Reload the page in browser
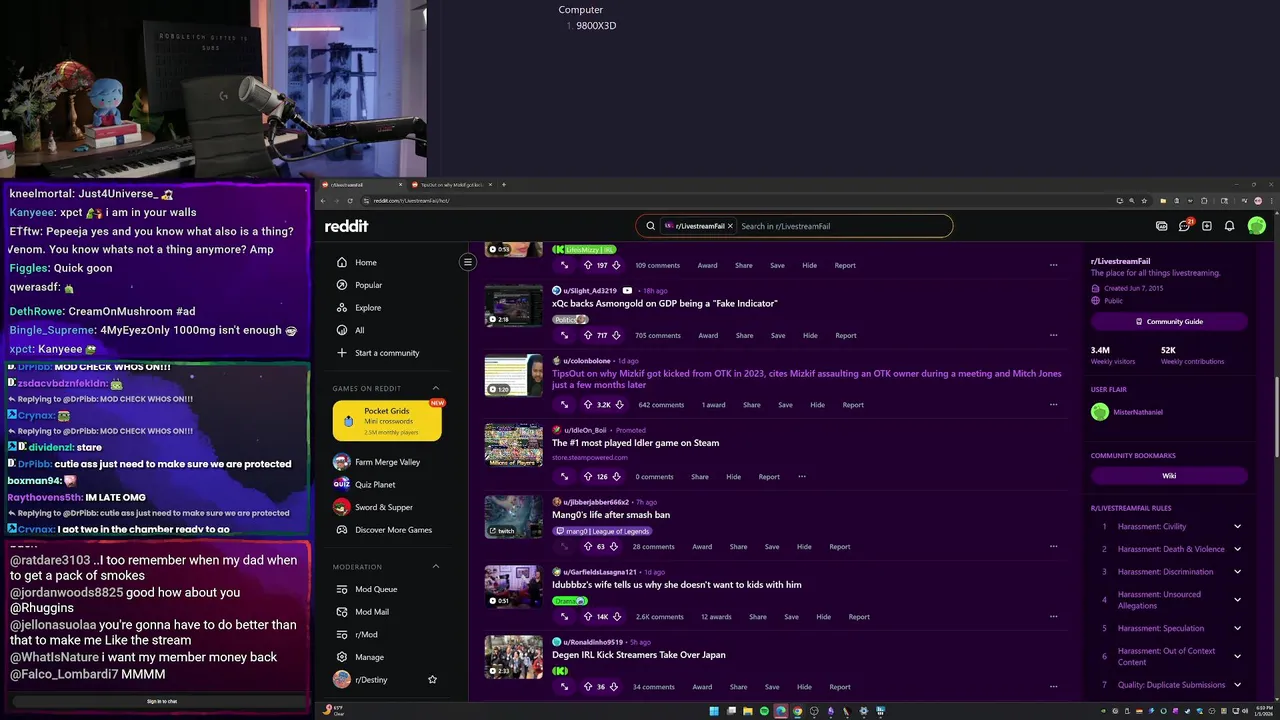 (x=350, y=200)
